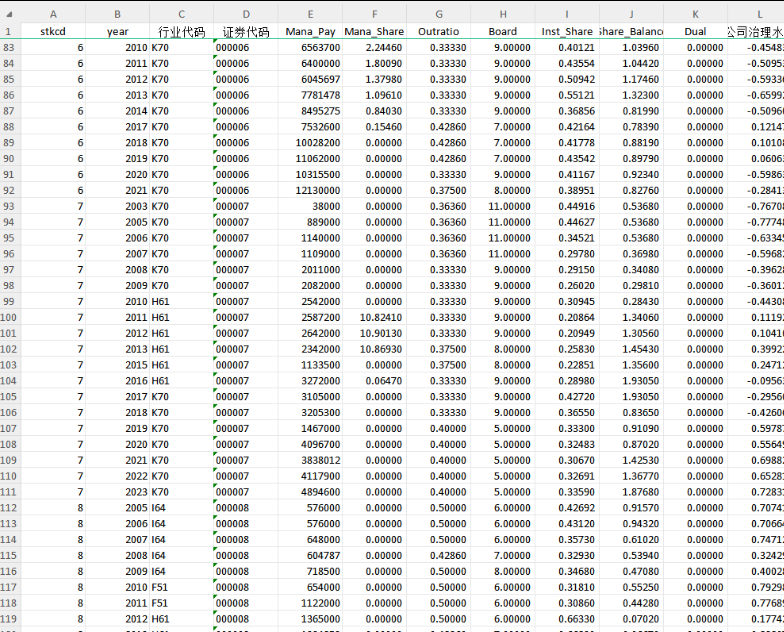
Task: Select industry code H61 in row 99
Action: 182,302
